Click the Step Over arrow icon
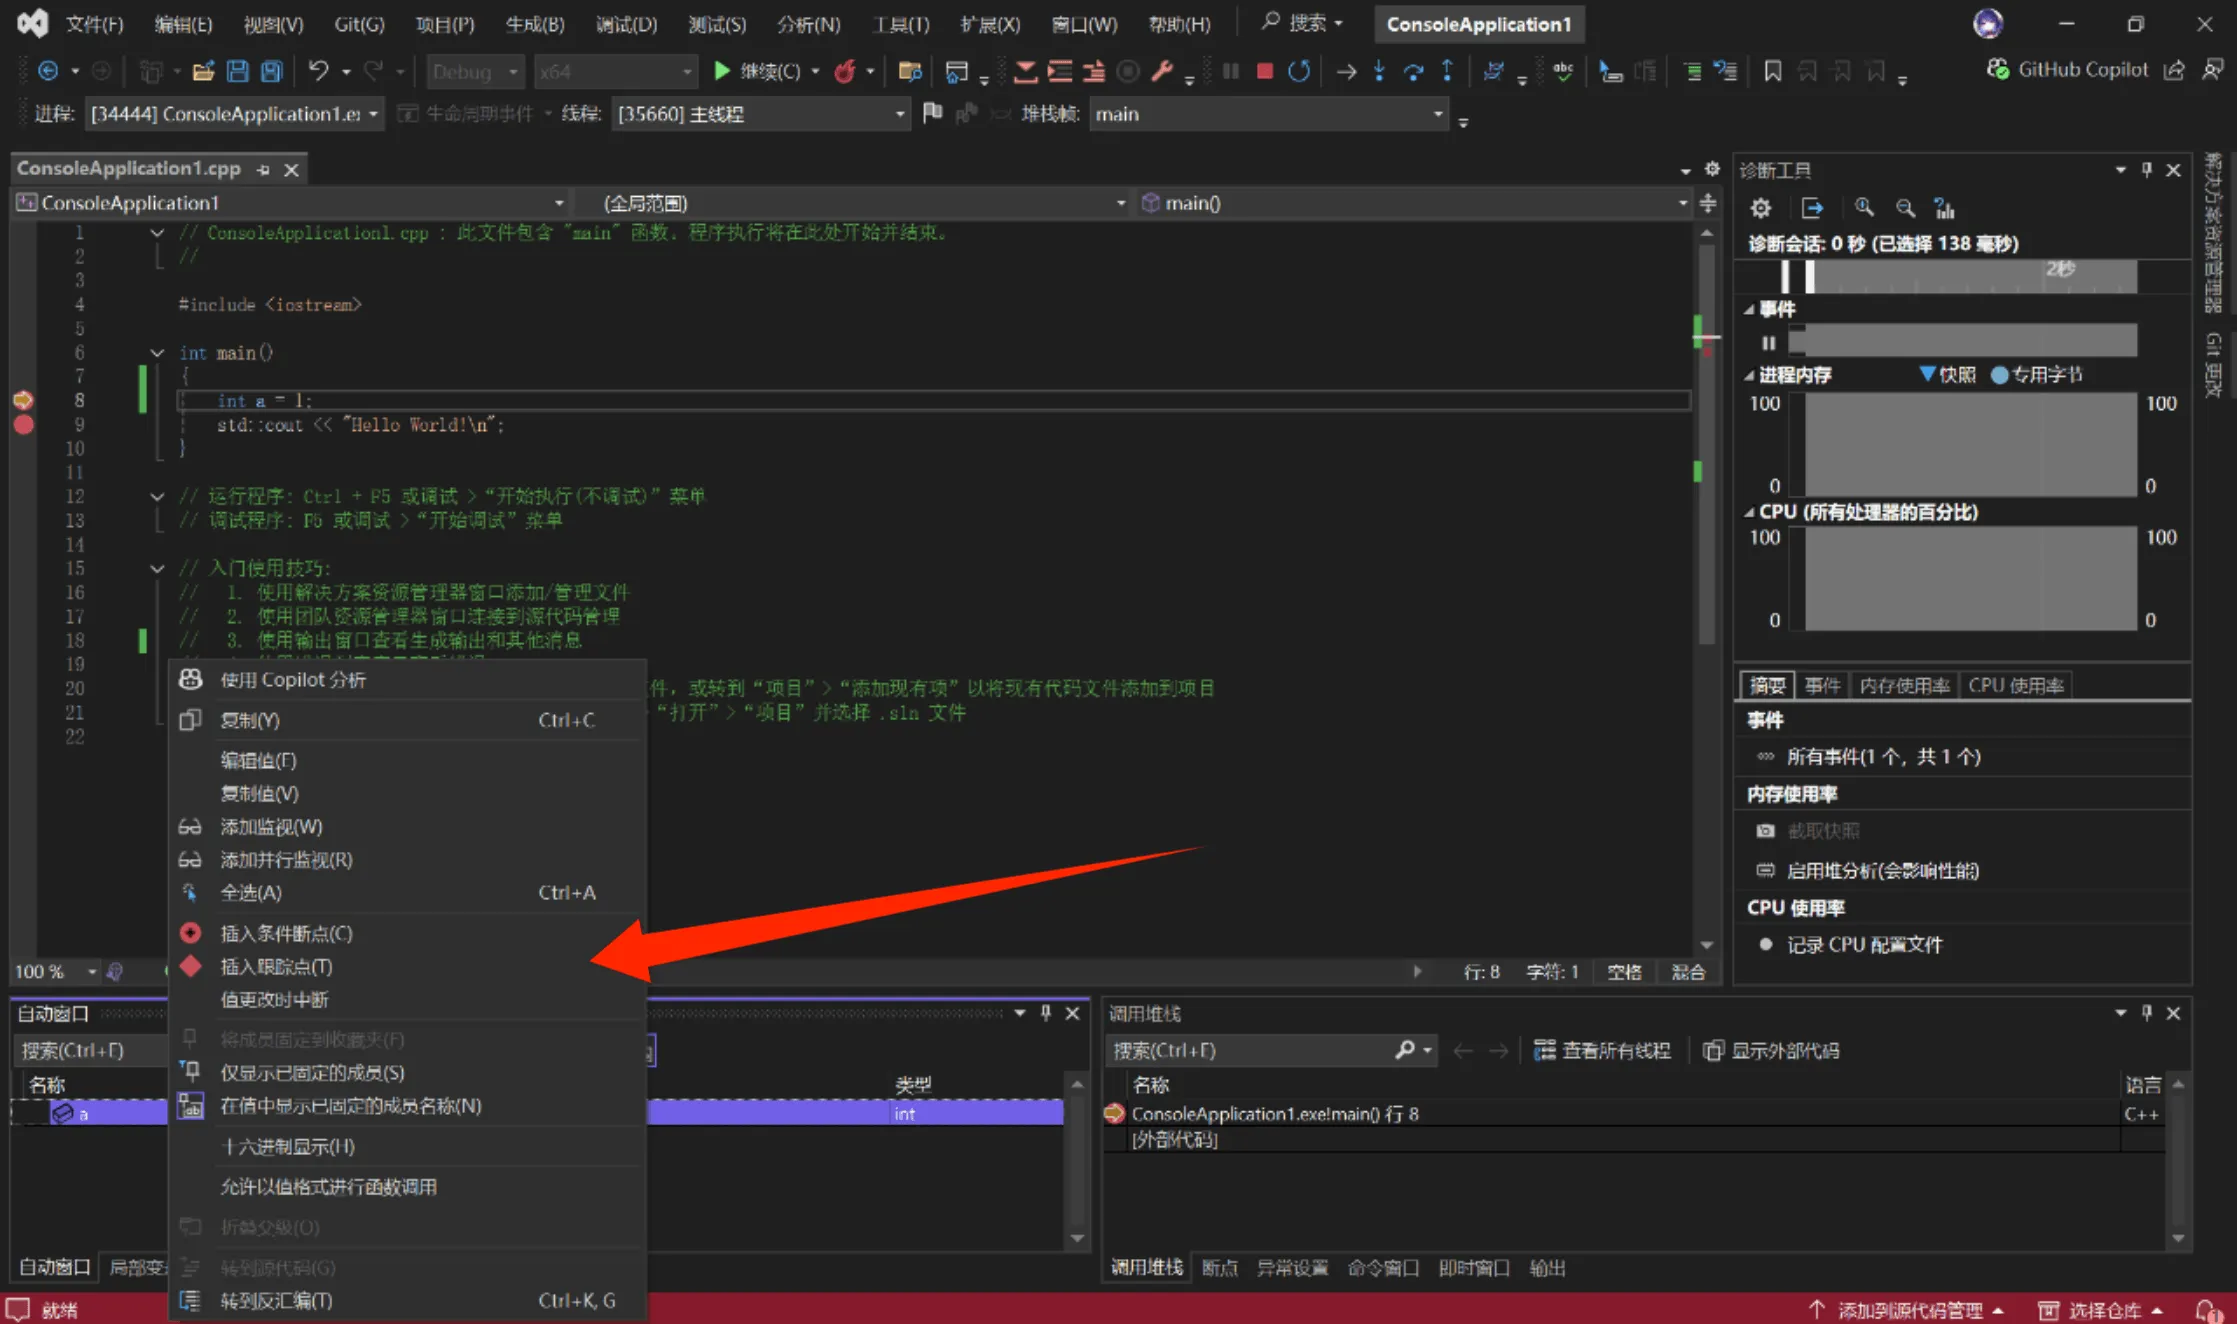This screenshot has width=2237, height=1324. [1413, 71]
